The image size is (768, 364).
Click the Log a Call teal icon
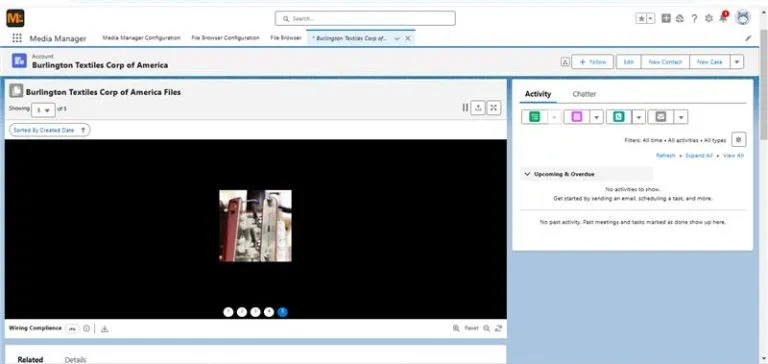pos(619,117)
